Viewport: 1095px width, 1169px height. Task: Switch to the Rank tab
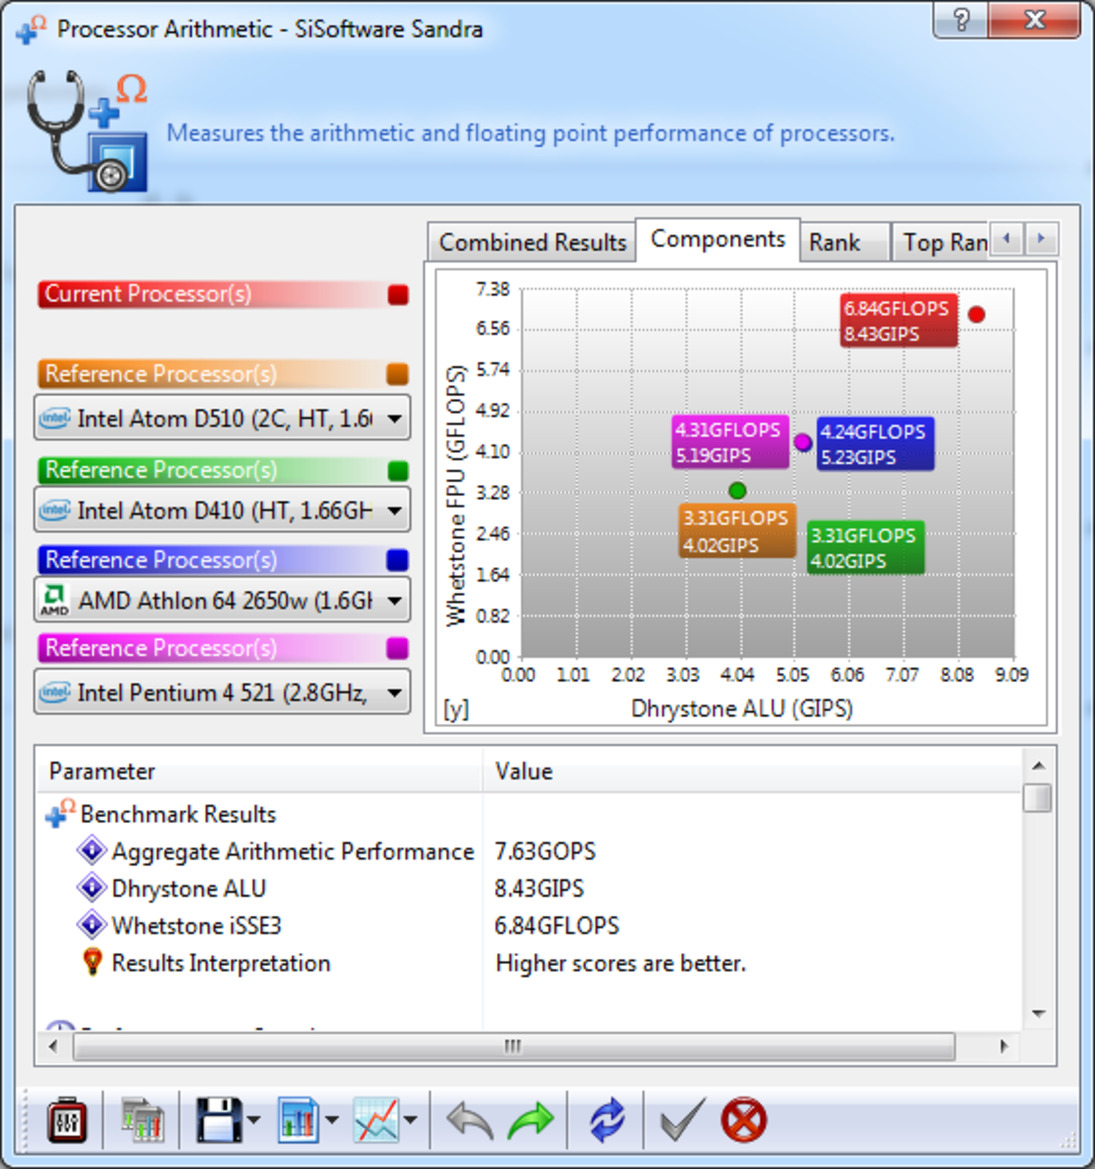[x=845, y=242]
